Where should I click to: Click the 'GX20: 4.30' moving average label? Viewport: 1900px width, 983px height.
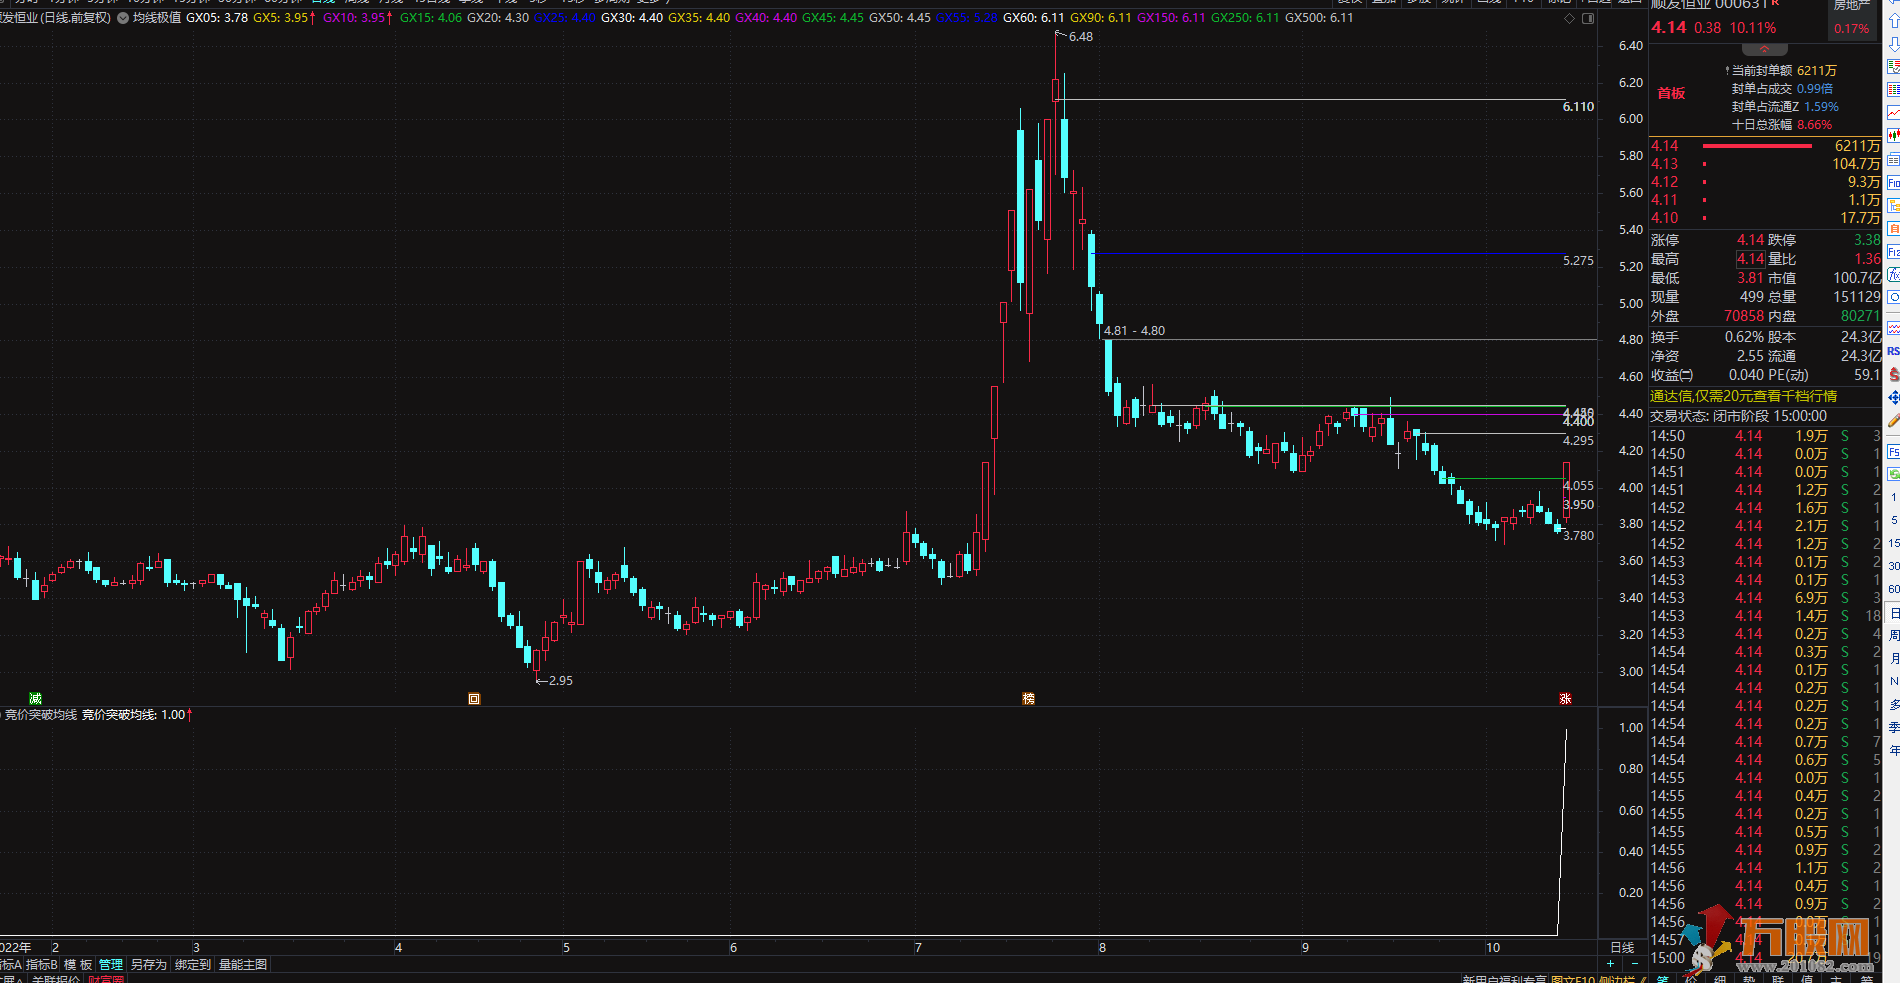tap(498, 18)
